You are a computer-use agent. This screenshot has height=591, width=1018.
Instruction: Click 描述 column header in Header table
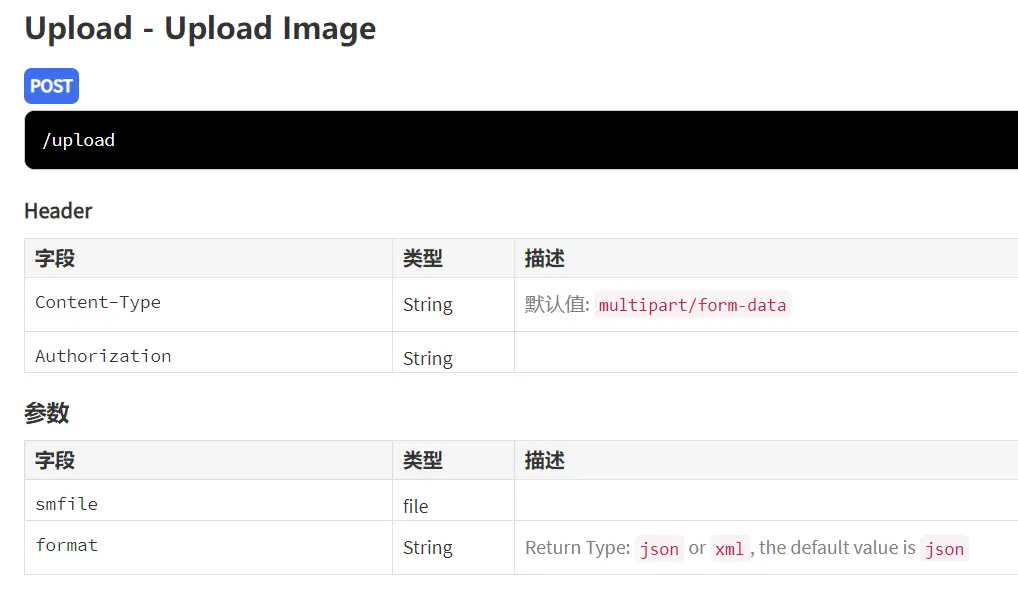pos(545,259)
